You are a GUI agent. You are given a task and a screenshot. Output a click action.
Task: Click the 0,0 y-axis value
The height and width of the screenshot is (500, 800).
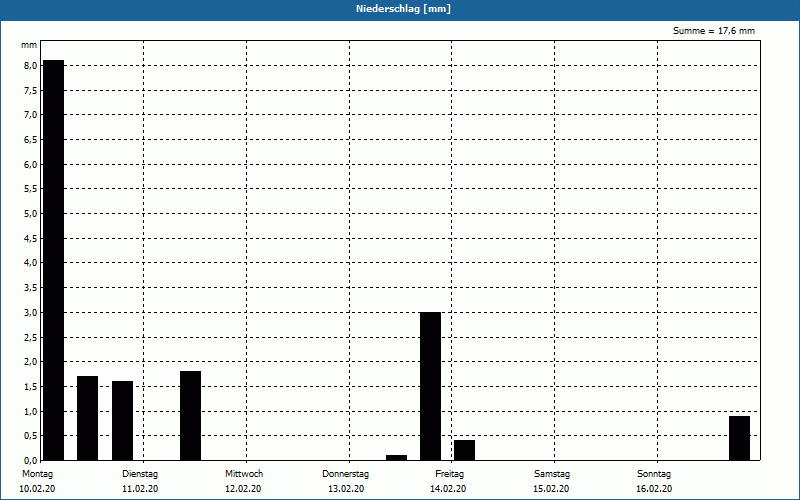pyautogui.click(x=30, y=460)
